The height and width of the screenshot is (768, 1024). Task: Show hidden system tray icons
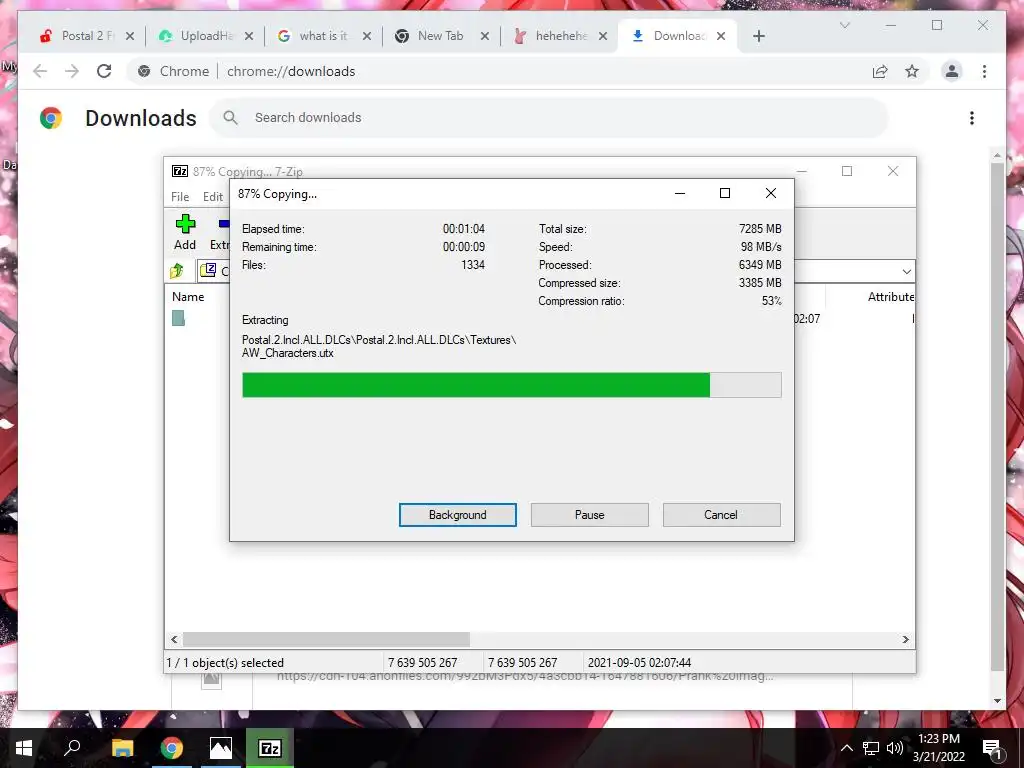pyautogui.click(x=846, y=748)
